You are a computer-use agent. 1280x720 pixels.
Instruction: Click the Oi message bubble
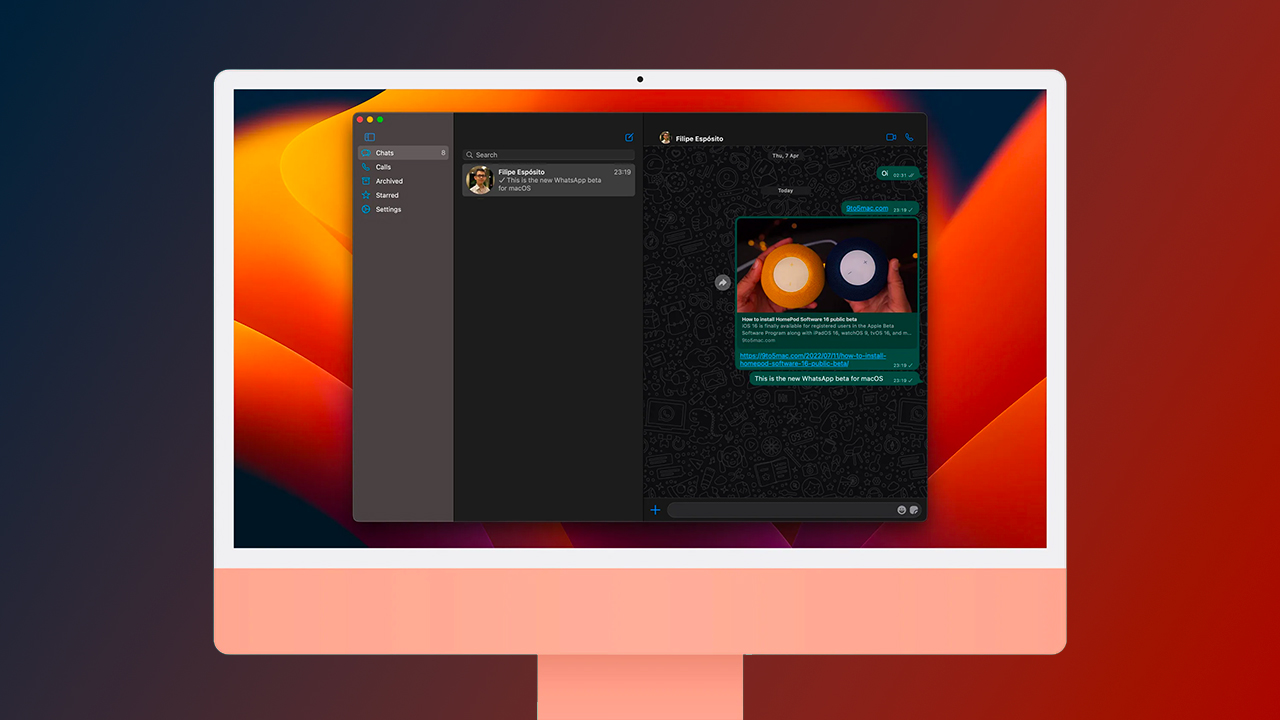[897, 173]
